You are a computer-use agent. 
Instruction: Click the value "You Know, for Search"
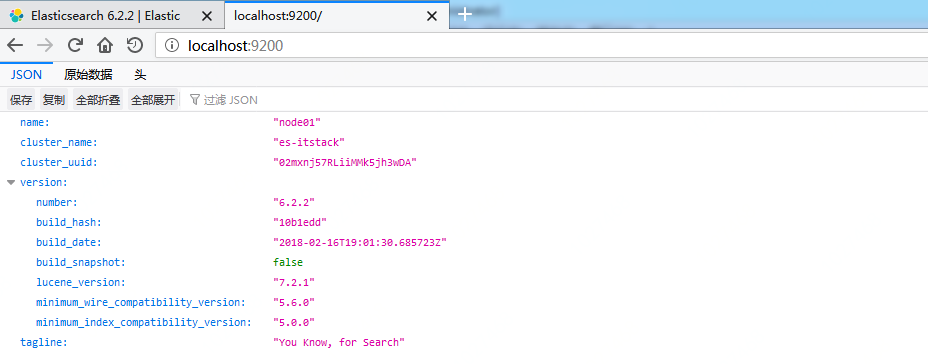(x=339, y=342)
